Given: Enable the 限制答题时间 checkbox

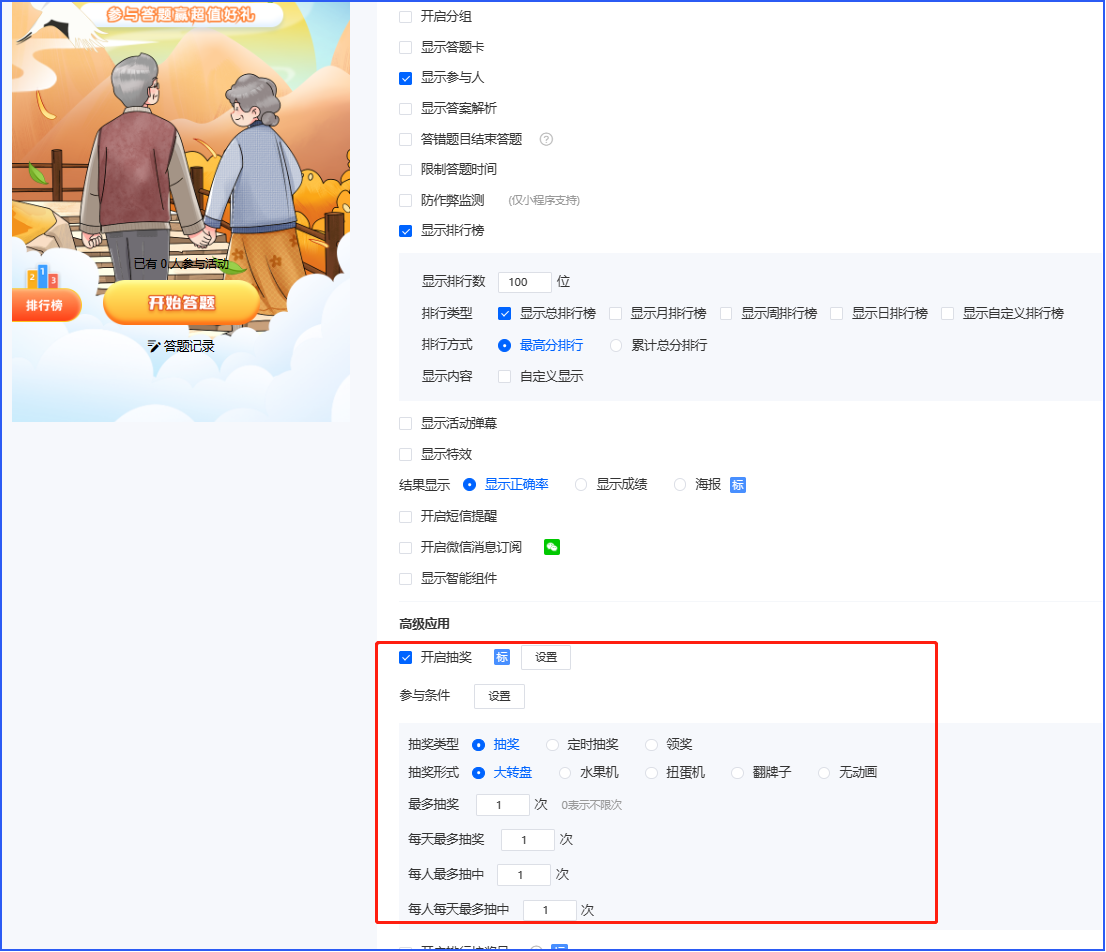Looking at the screenshot, I should [x=406, y=170].
